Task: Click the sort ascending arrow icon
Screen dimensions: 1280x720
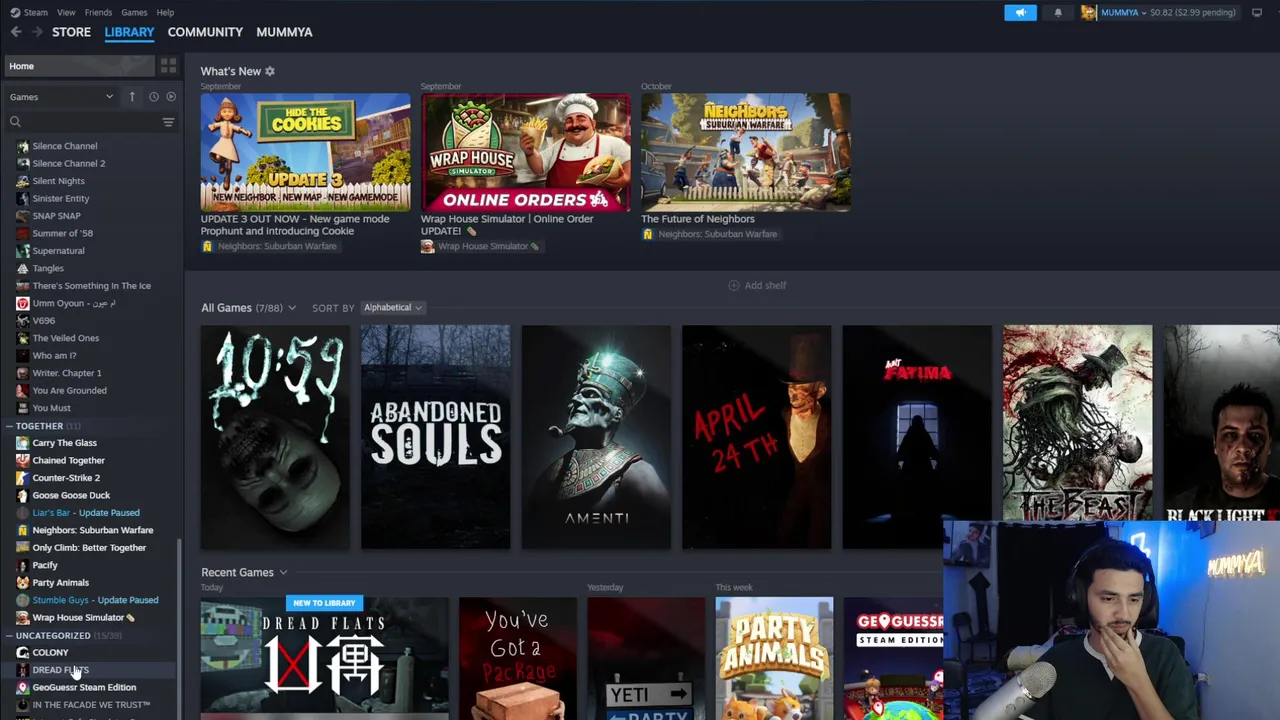Action: pos(132,97)
